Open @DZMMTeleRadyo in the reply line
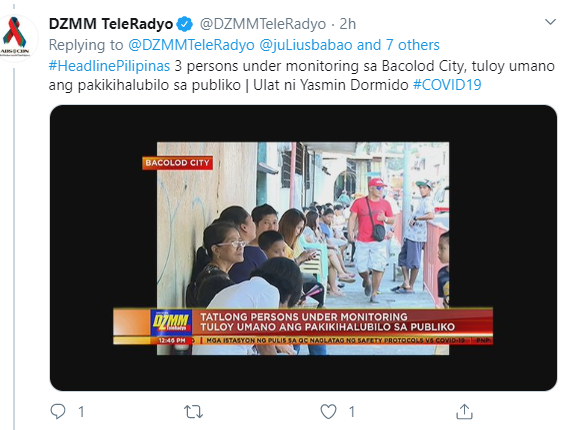 (191, 45)
